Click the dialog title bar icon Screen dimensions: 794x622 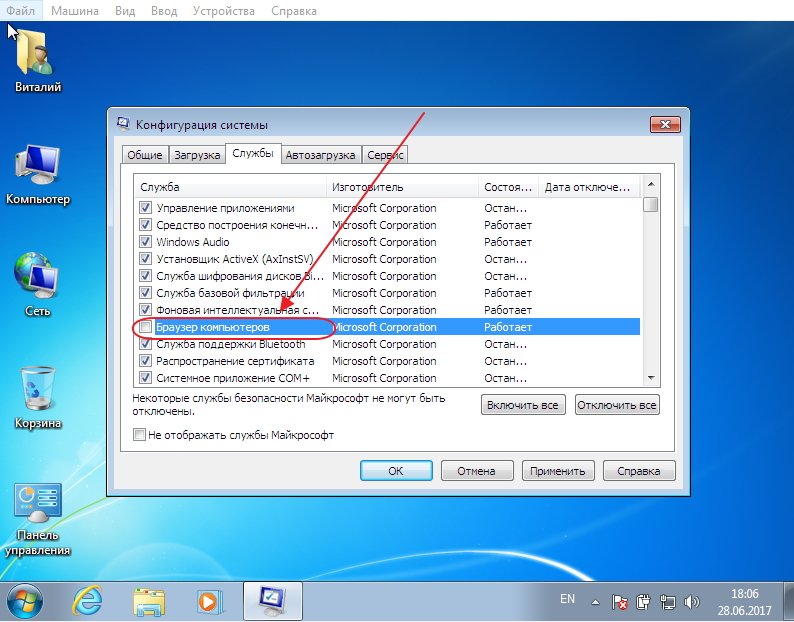coord(123,124)
